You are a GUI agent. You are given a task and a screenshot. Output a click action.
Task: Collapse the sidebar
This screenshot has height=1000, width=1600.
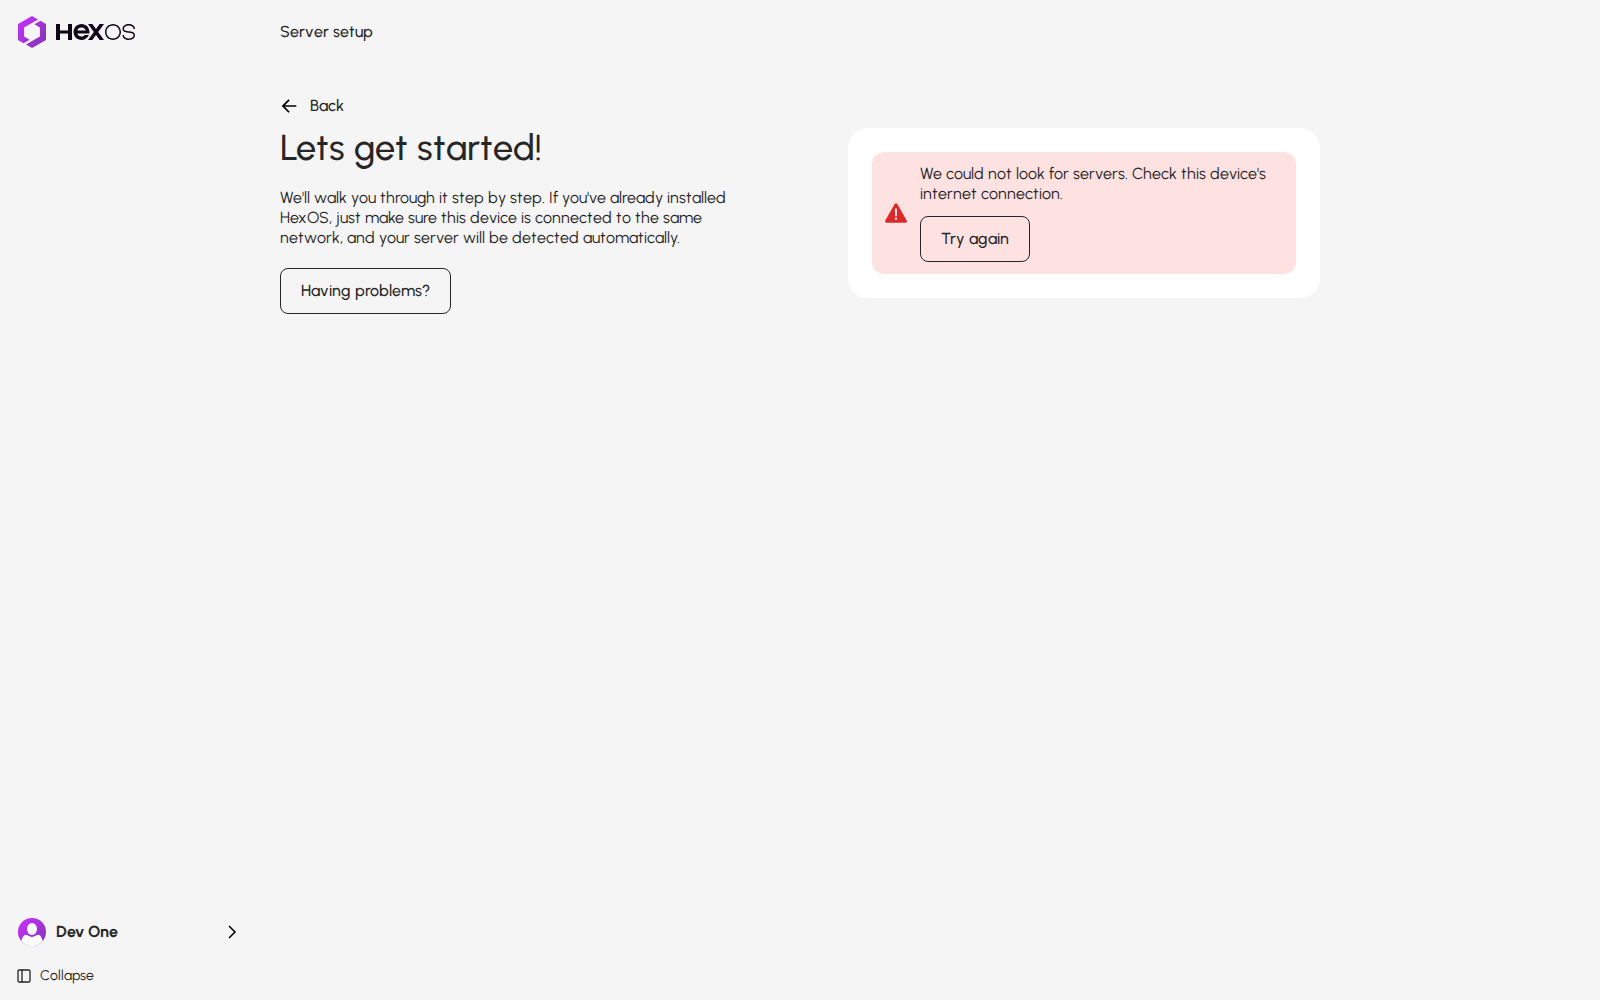pyautogui.click(x=56, y=976)
